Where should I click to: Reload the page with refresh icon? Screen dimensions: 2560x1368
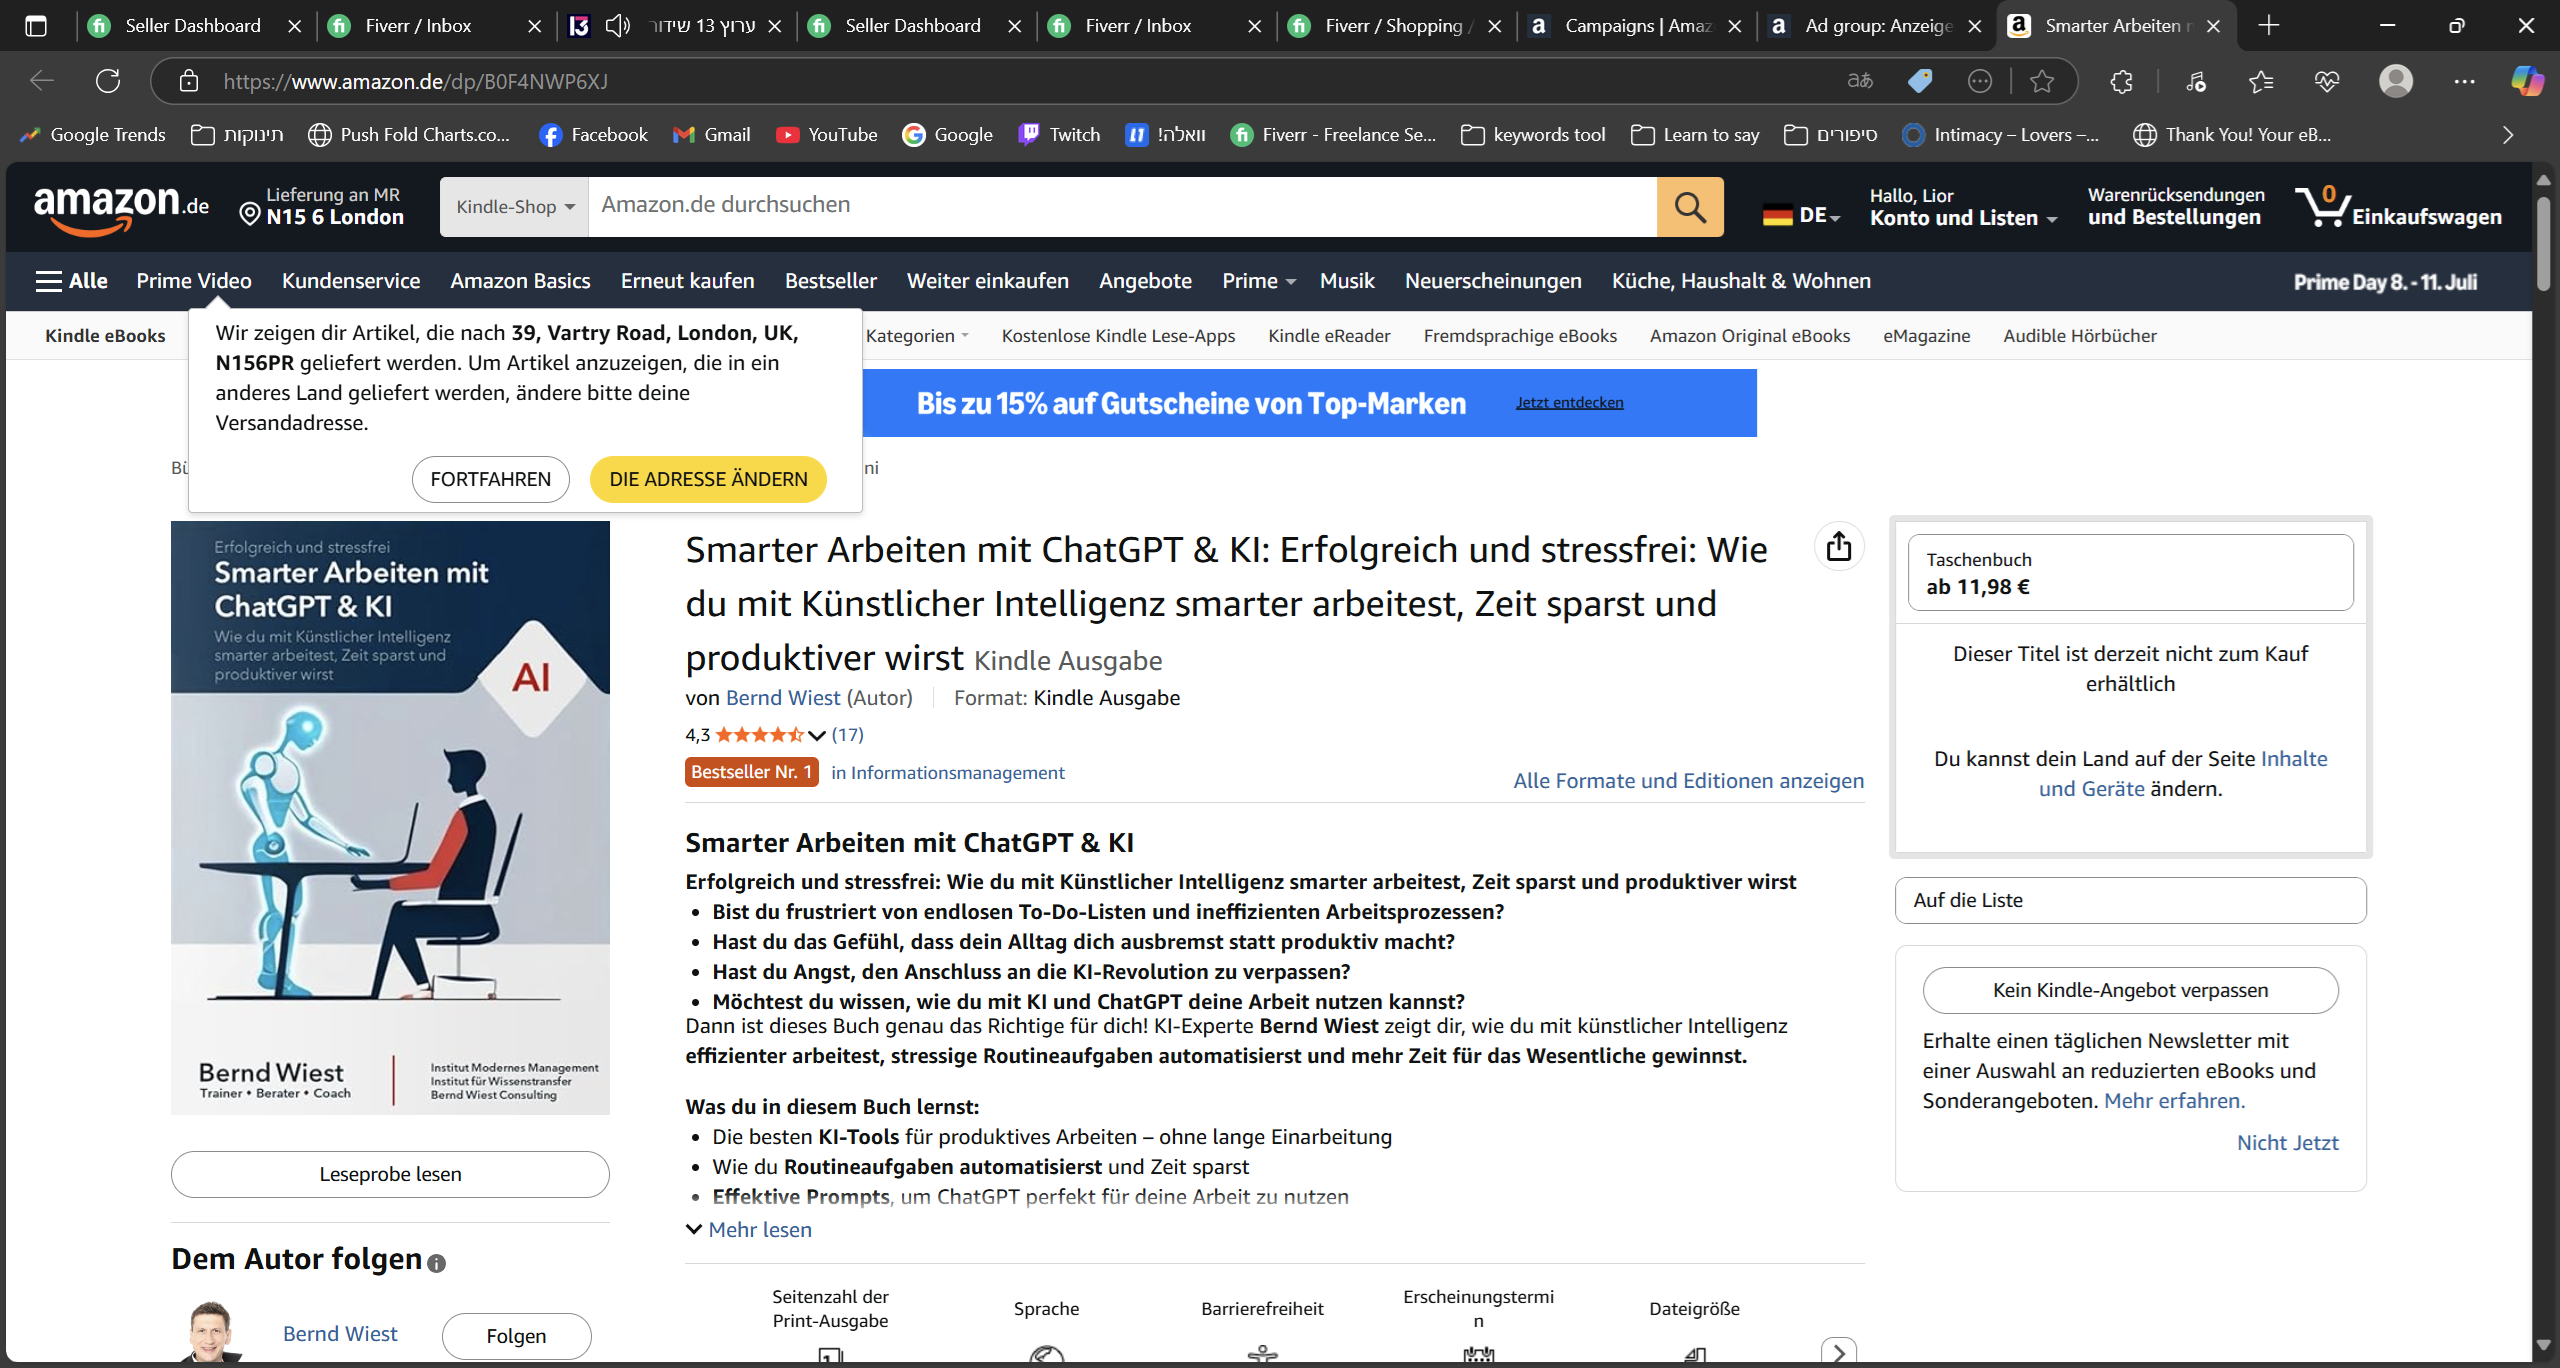click(108, 81)
